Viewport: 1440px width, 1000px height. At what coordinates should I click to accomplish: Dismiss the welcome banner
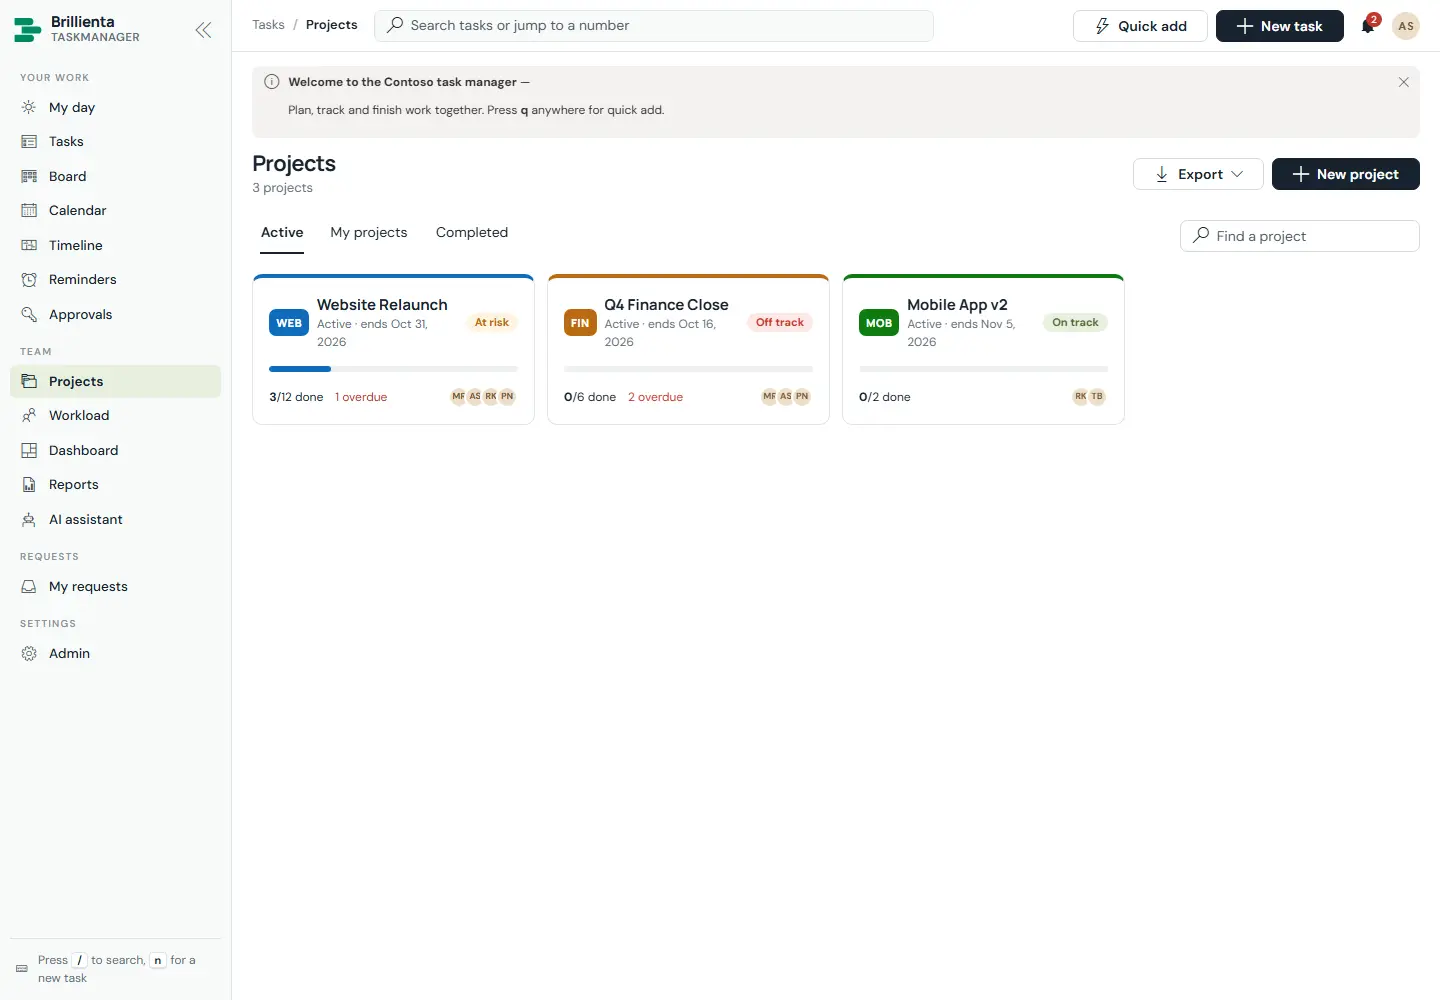pos(1404,82)
